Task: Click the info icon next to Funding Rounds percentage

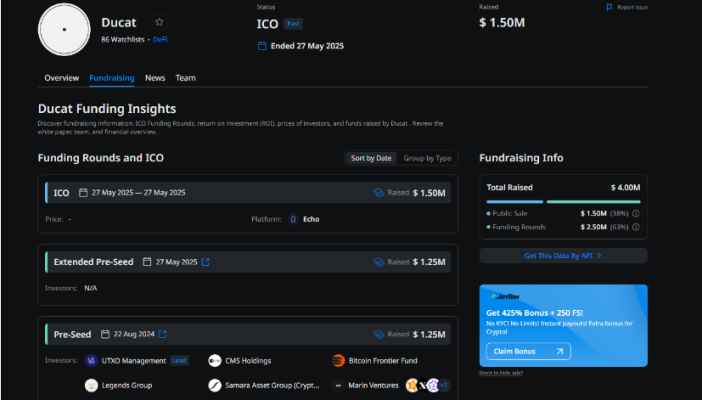Action: tap(636, 227)
